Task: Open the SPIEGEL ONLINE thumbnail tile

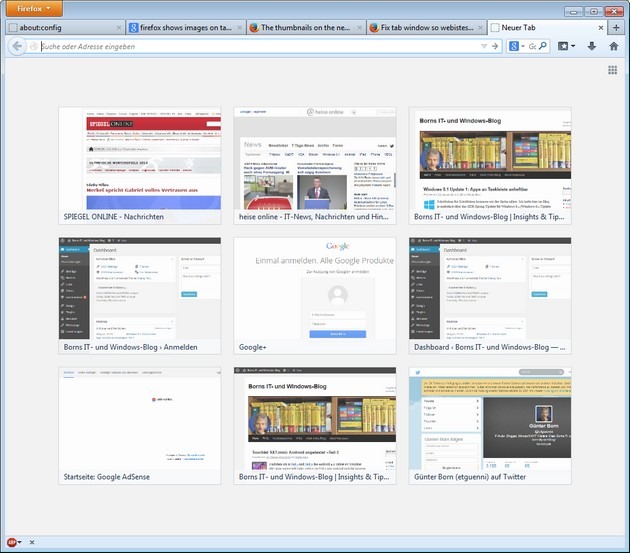Action: (140, 165)
